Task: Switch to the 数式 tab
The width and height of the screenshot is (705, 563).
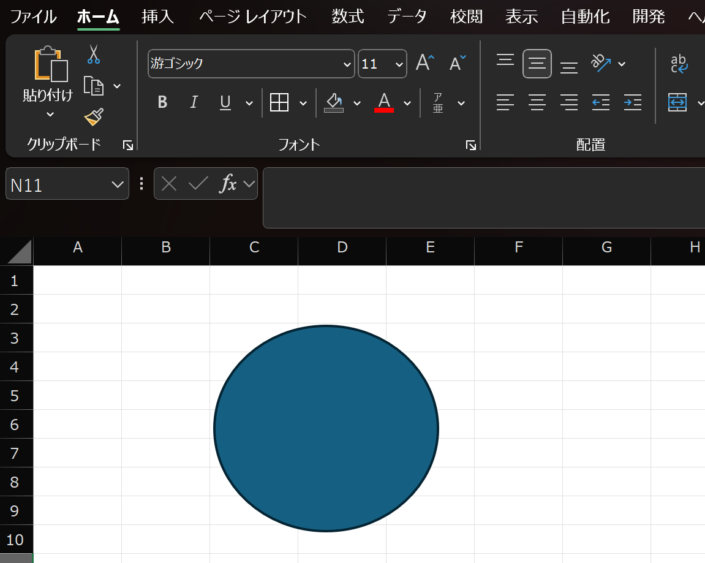Action: coord(348,17)
